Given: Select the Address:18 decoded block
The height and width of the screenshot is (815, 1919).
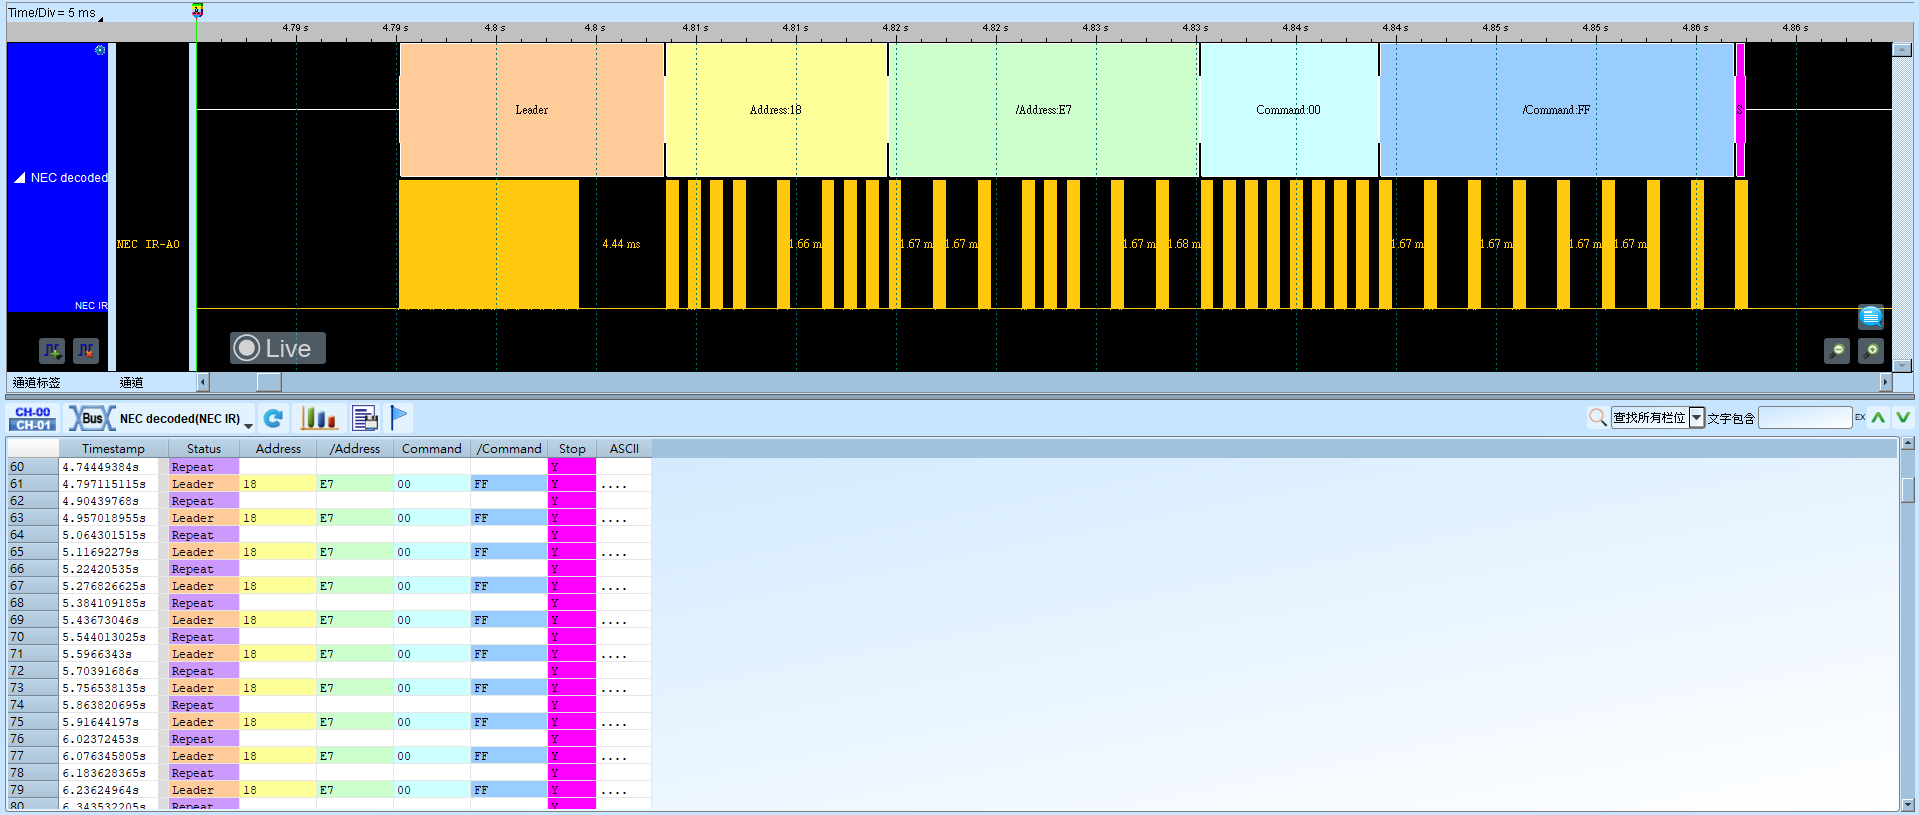Looking at the screenshot, I should pyautogui.click(x=776, y=110).
